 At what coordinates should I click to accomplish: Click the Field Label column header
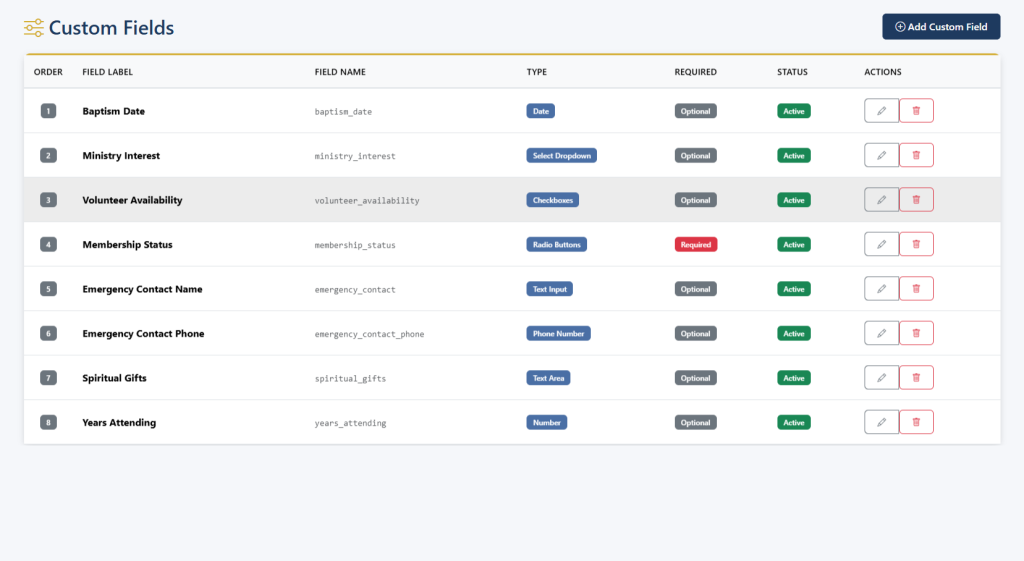click(x=107, y=72)
